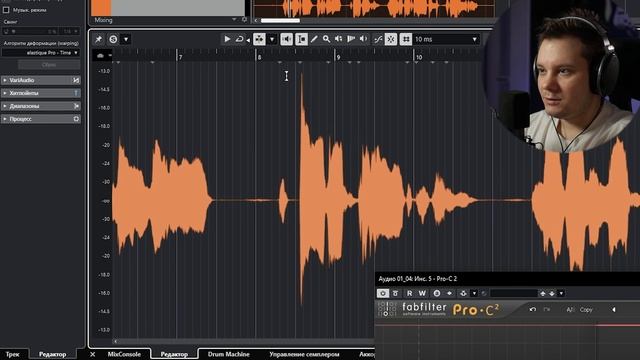
Task: Enable Write automation W button on plugin
Action: coord(422,293)
